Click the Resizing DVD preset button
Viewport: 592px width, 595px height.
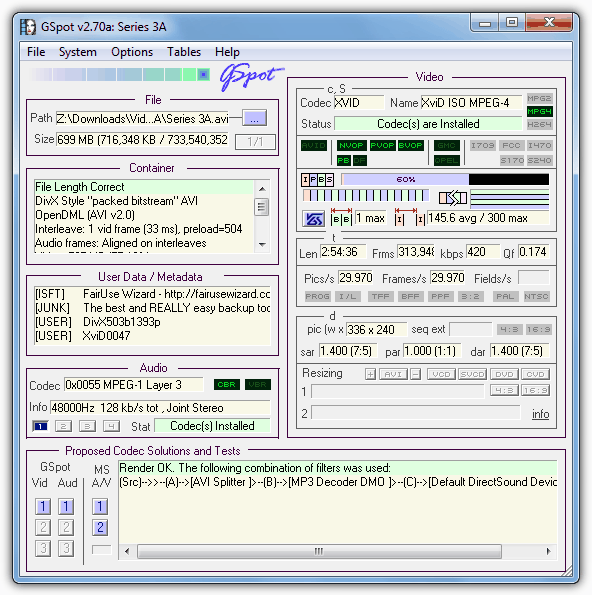(x=504, y=374)
